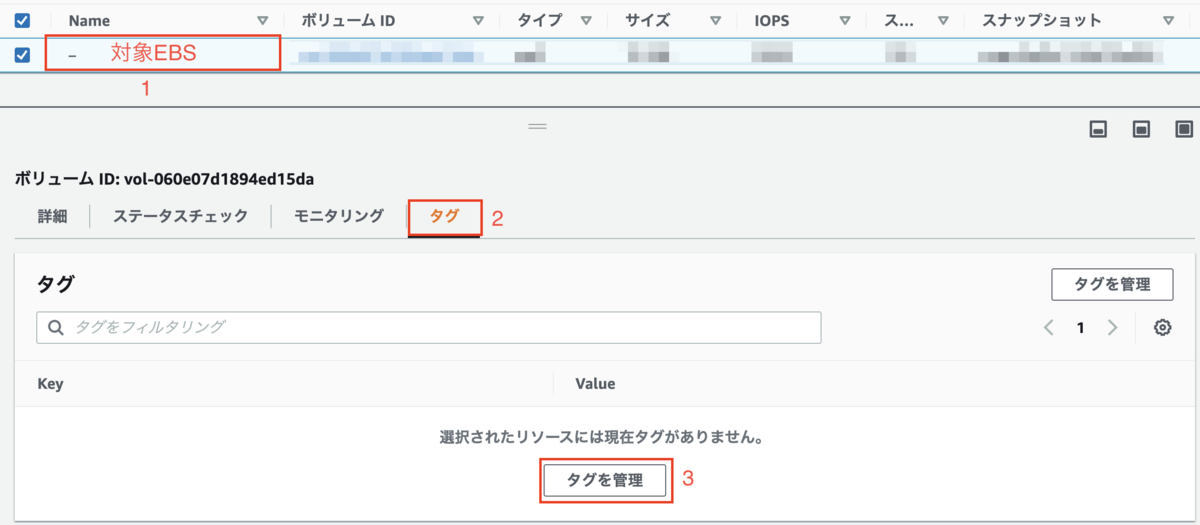
Task: Click the ボリューム ID vol-060e07d1894ed15da heading
Action: pos(165,179)
